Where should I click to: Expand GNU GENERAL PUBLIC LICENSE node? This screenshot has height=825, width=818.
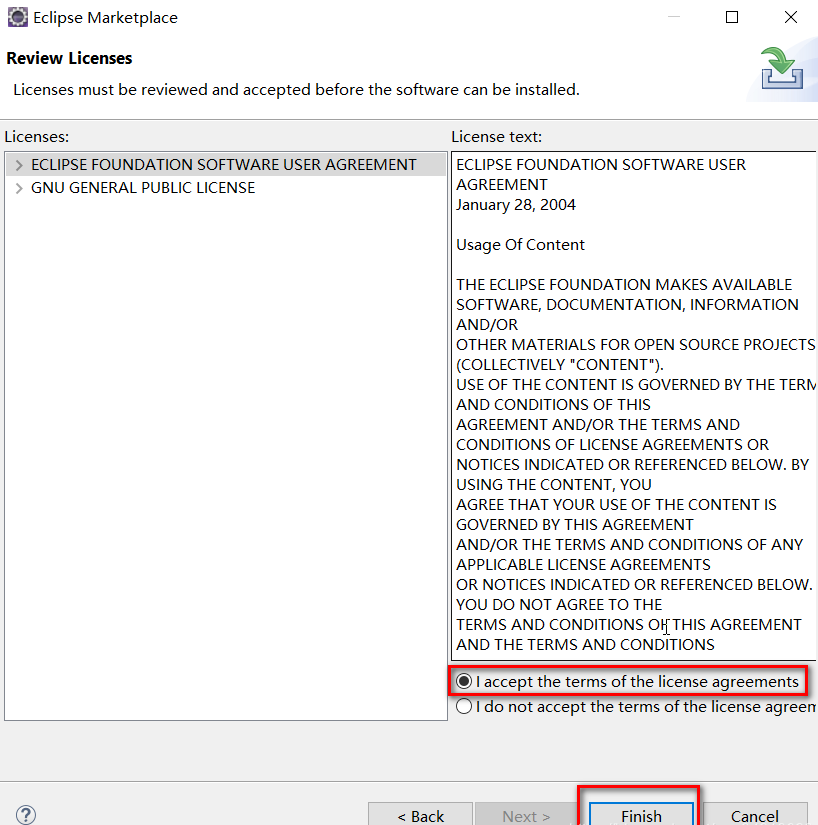(x=19, y=188)
